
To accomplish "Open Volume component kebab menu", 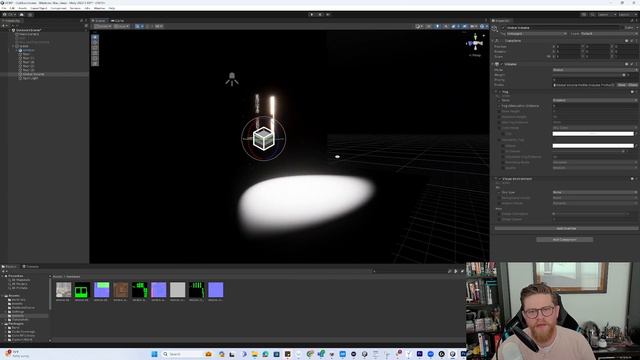I will (636, 64).
